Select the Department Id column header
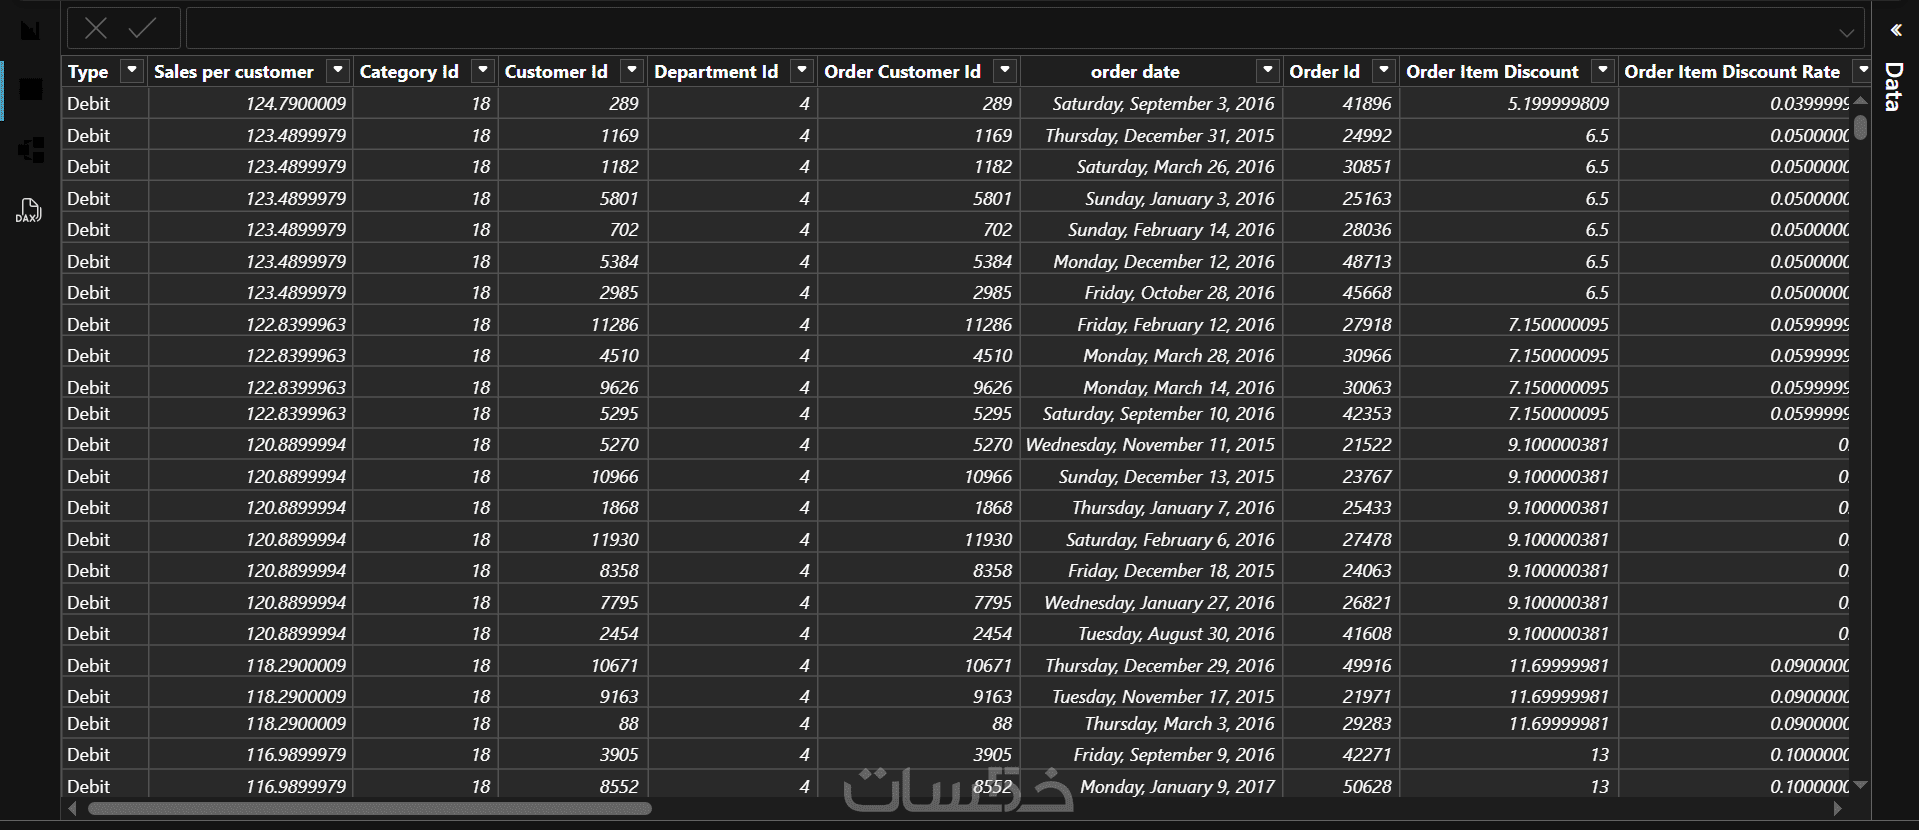The height and width of the screenshot is (830, 1919). (715, 72)
